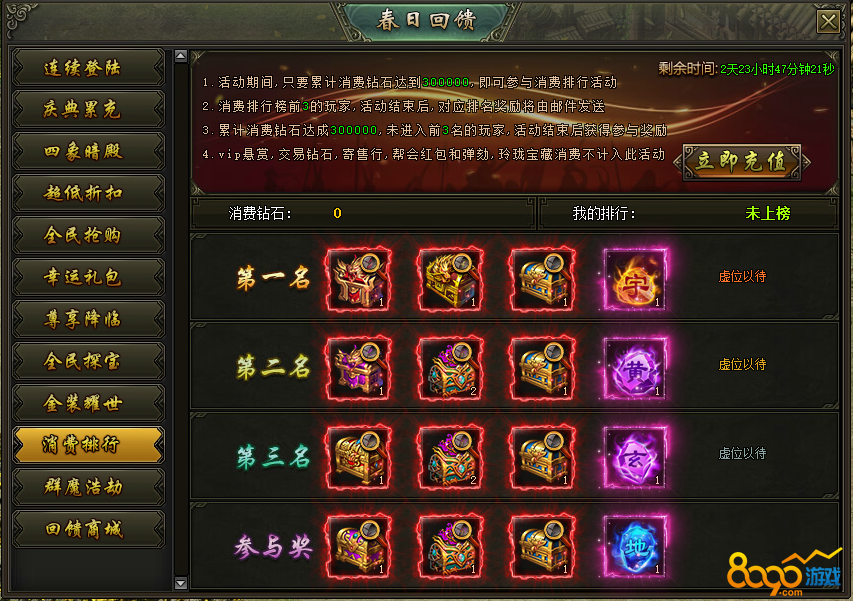Inspect participation award purple-gold chest icon
The height and width of the screenshot is (601, 853).
tap(358, 546)
